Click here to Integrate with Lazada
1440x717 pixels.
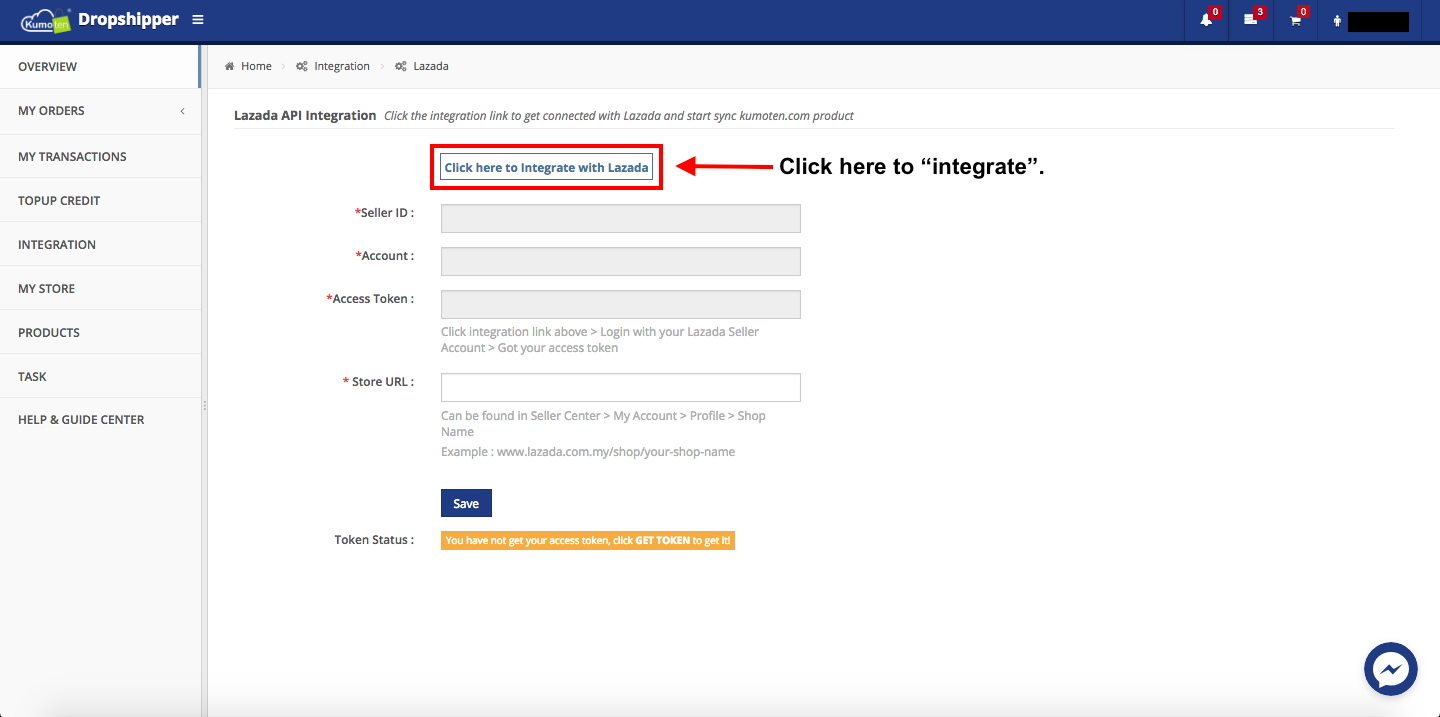point(546,167)
